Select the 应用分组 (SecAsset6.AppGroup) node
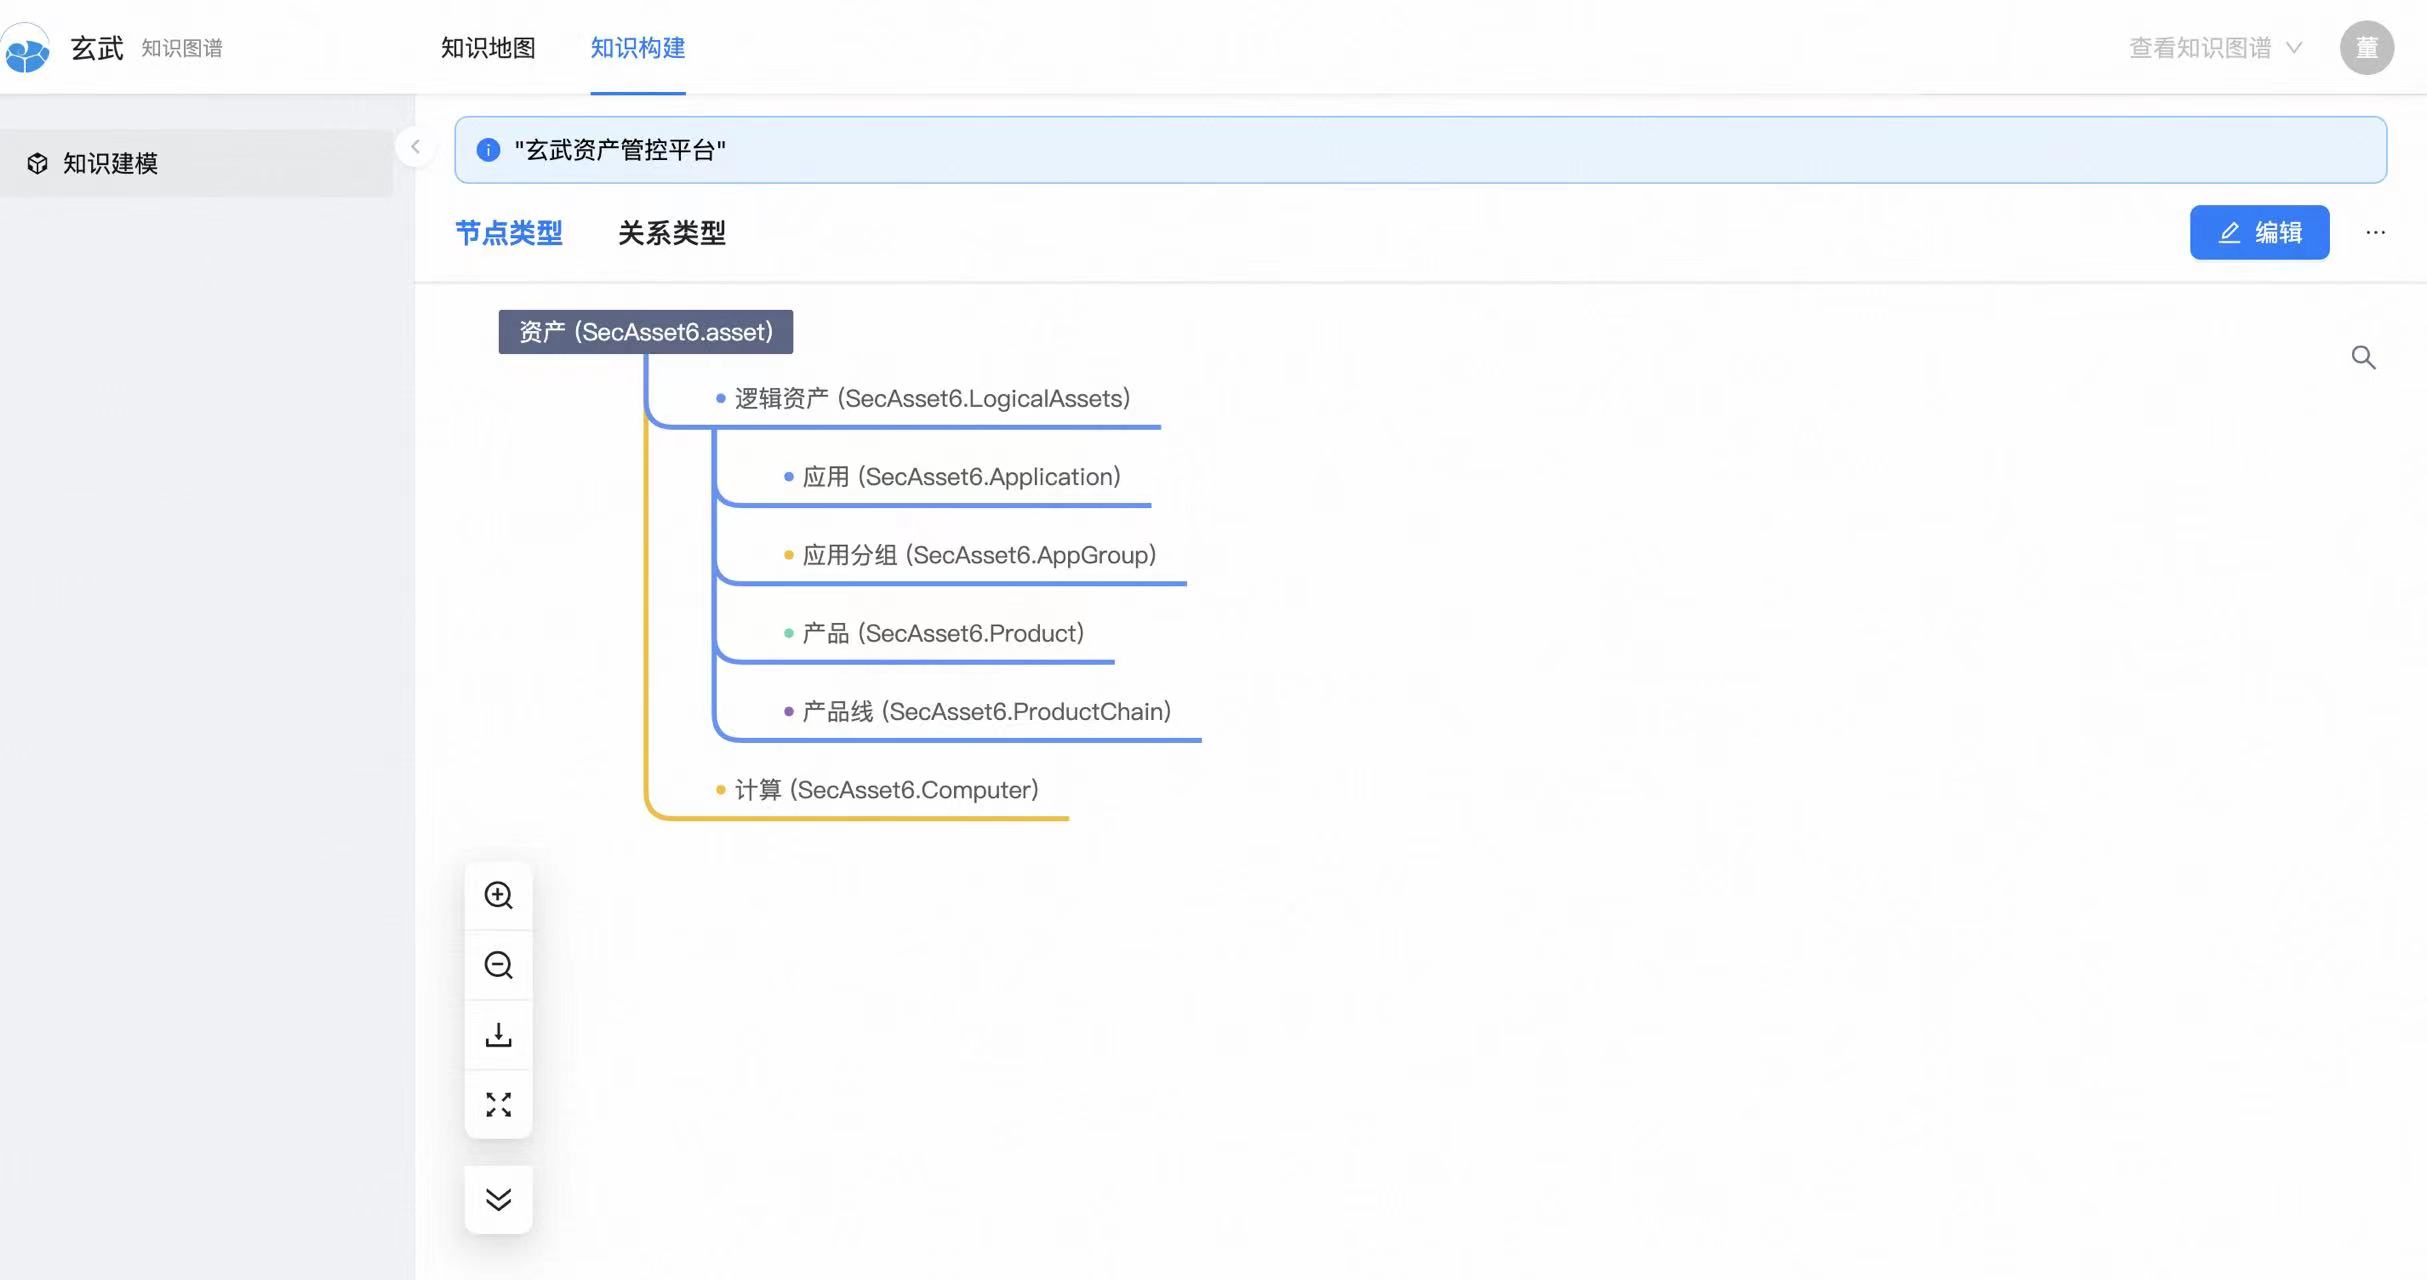 pos(979,555)
